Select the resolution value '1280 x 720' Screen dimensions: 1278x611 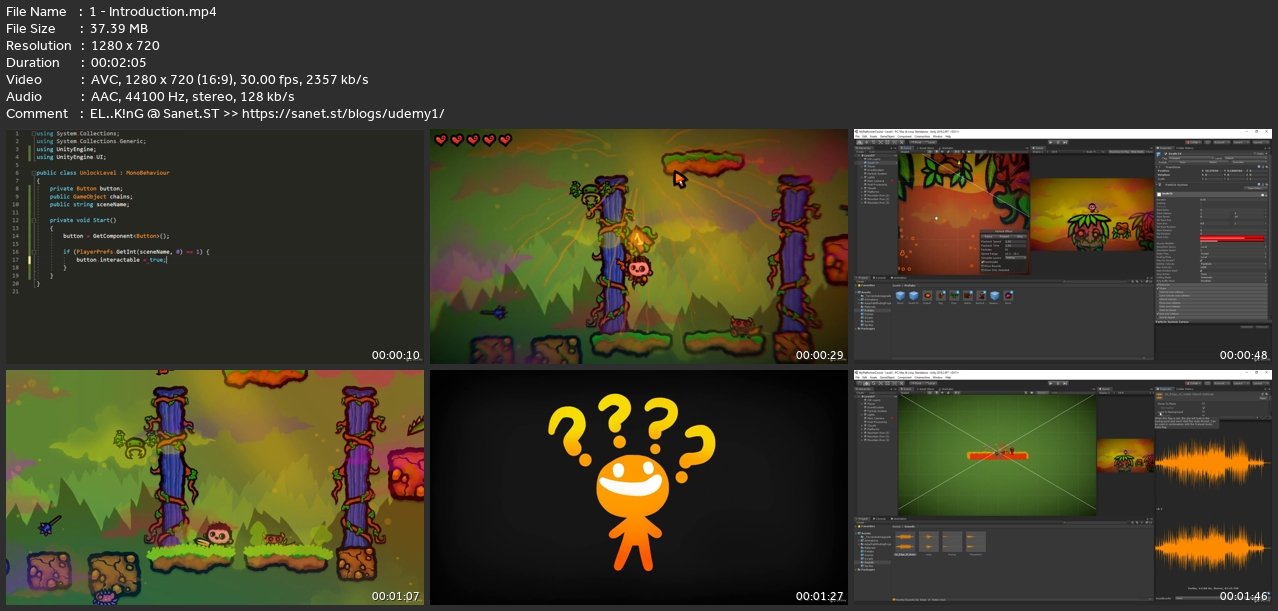coord(125,46)
